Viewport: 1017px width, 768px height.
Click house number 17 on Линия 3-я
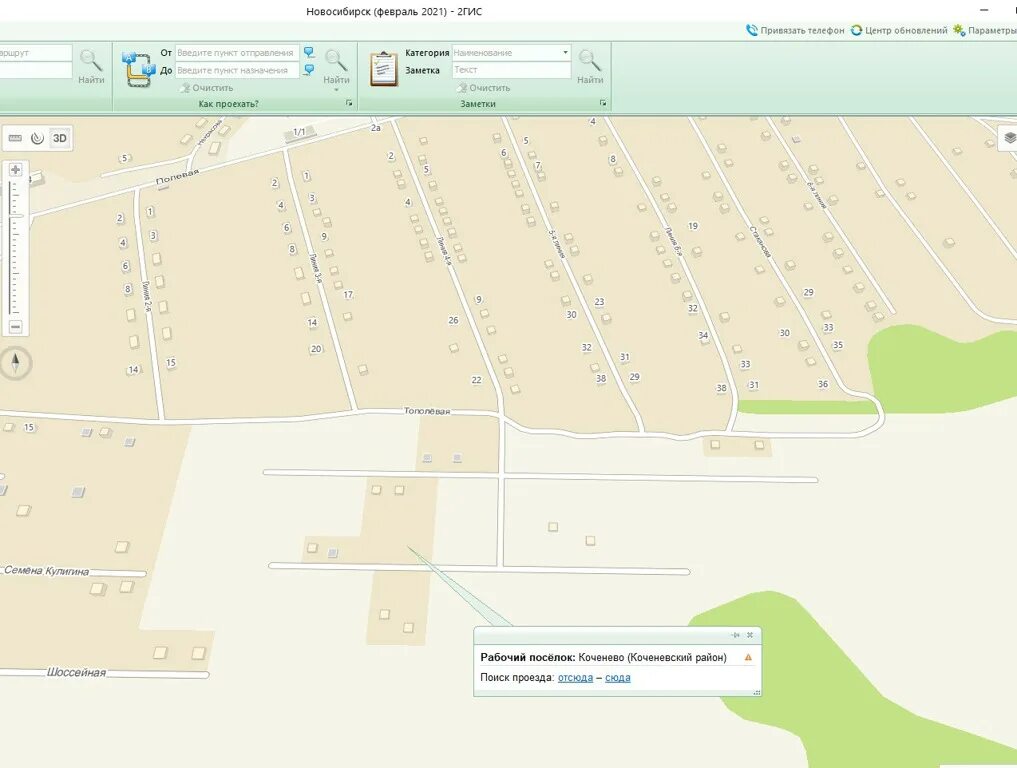[x=348, y=294]
